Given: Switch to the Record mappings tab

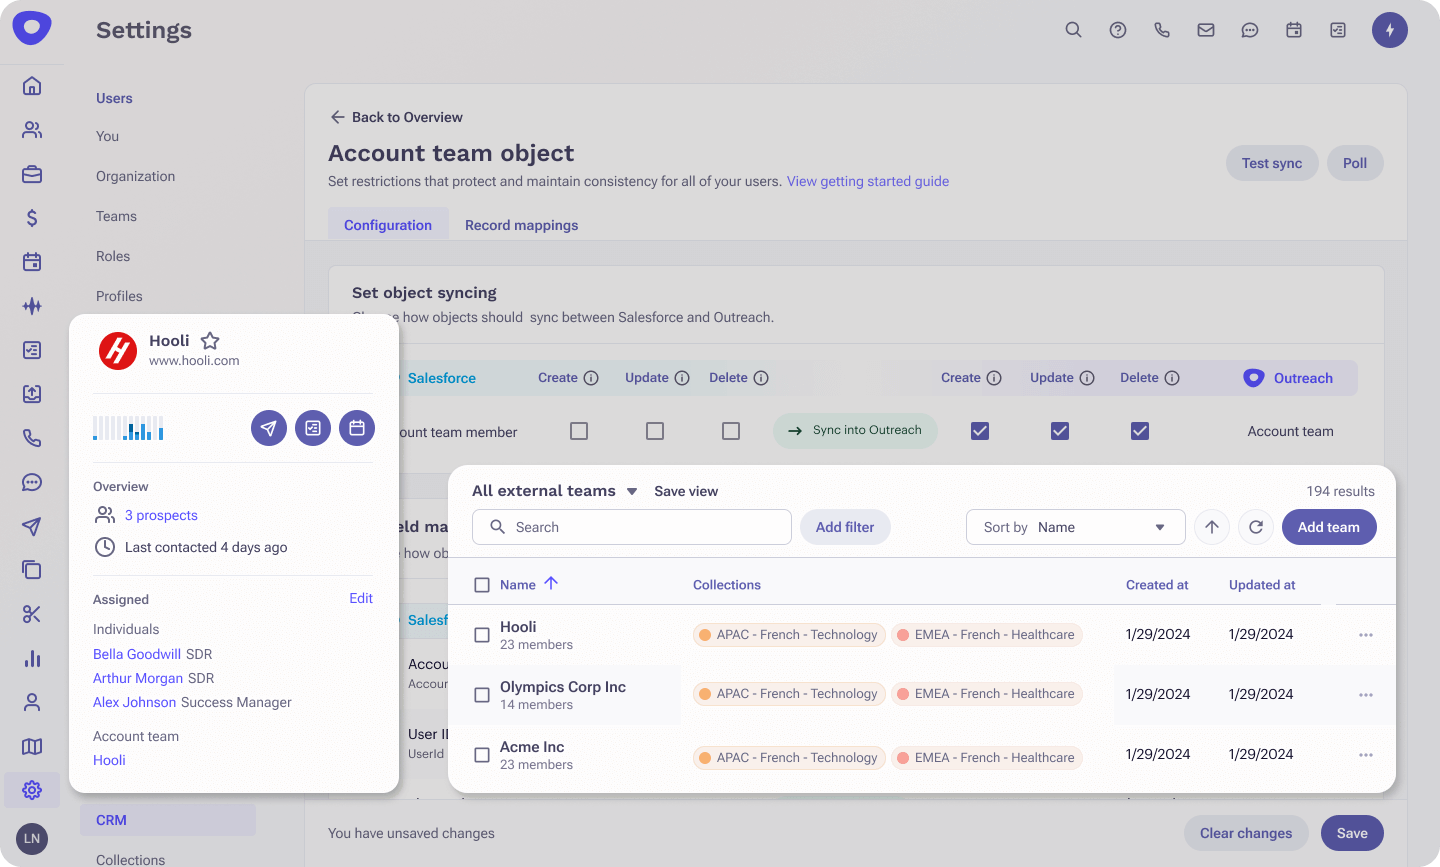Looking at the screenshot, I should pyautogui.click(x=521, y=225).
